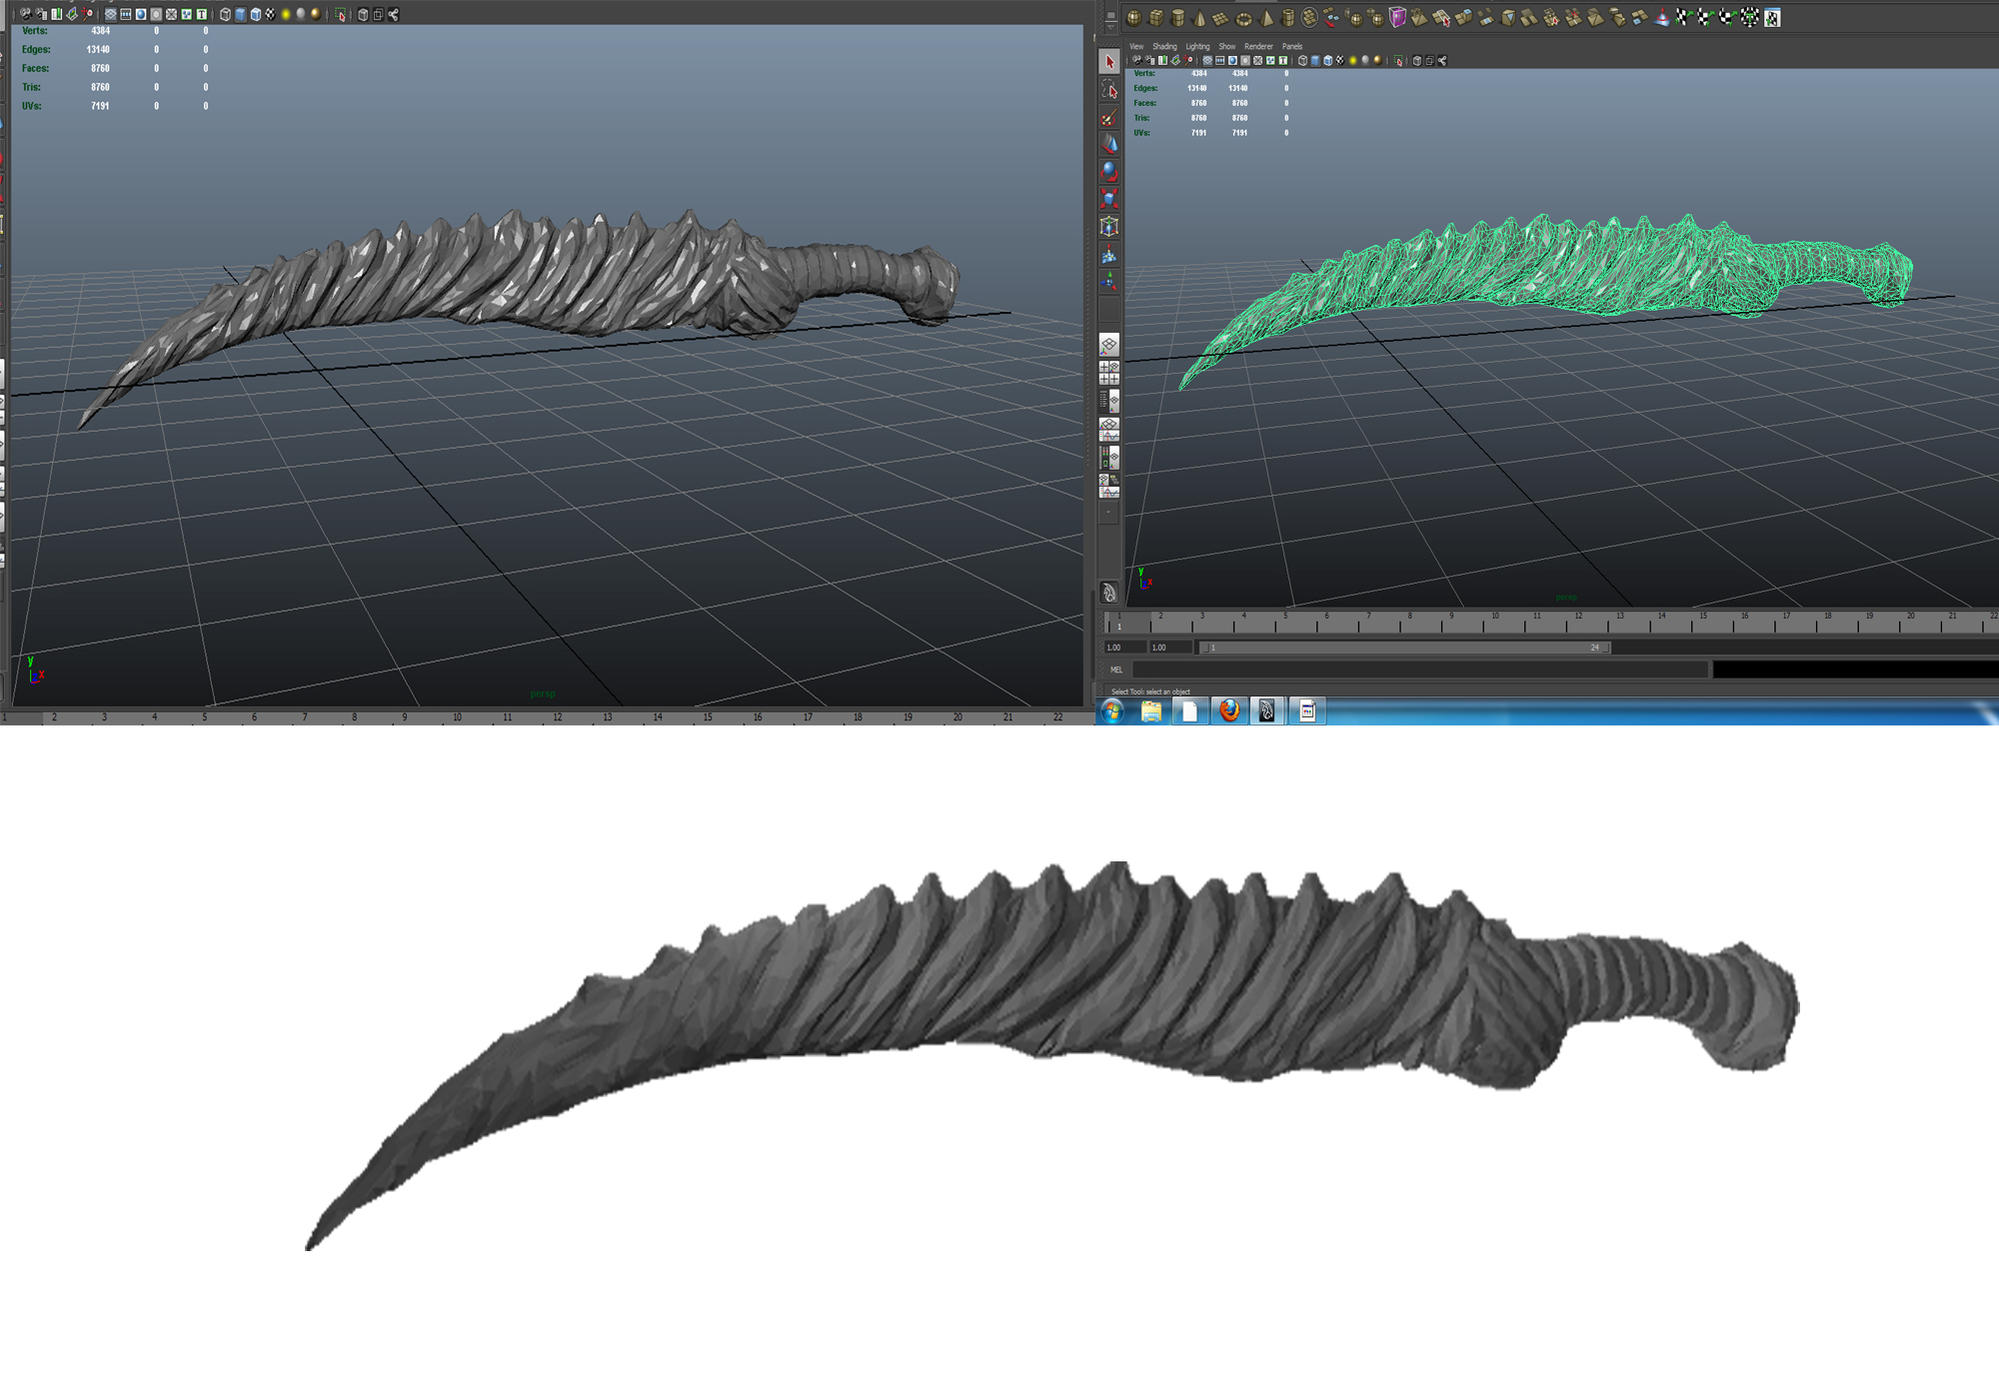The image size is (1999, 1399).
Task: Toggle textured display in left viewport toolbar
Action: pyautogui.click(x=270, y=14)
